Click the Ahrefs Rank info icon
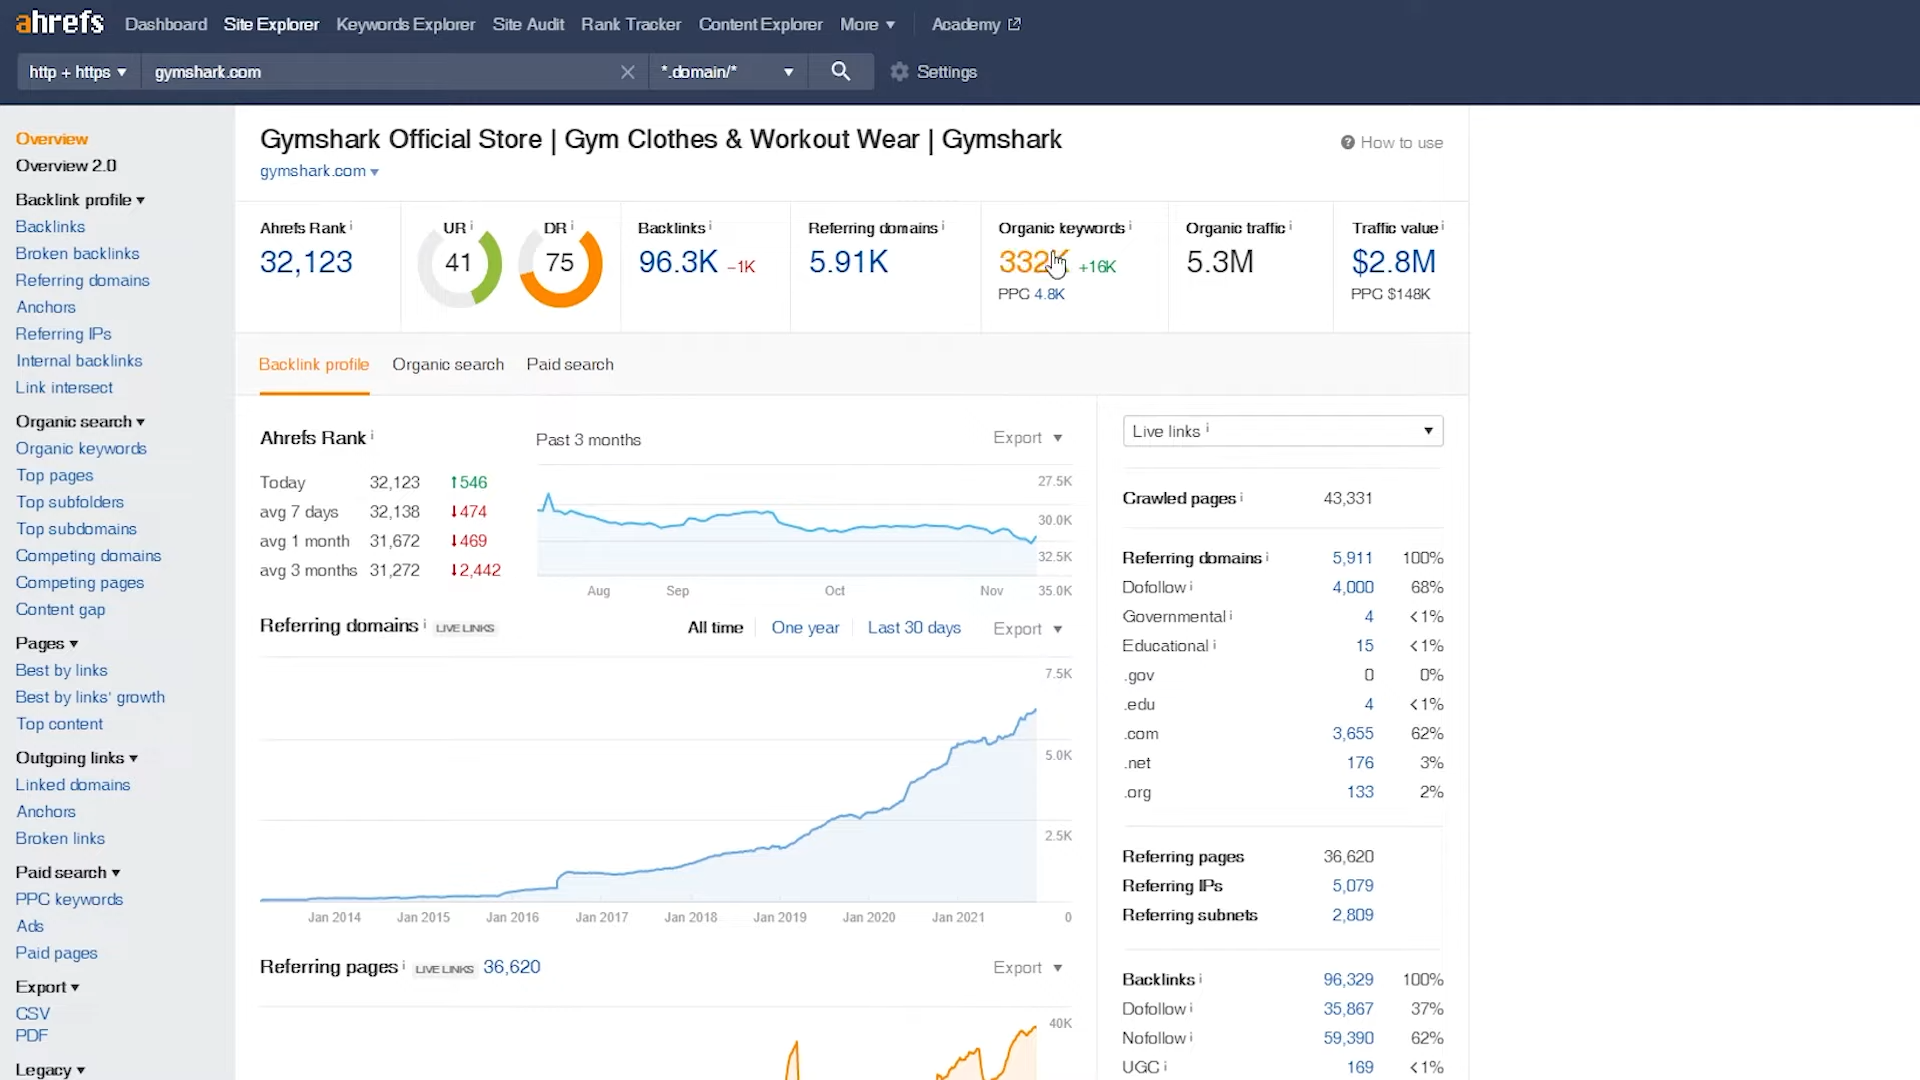Viewport: 1920px width, 1080px height. pyautogui.click(x=351, y=226)
